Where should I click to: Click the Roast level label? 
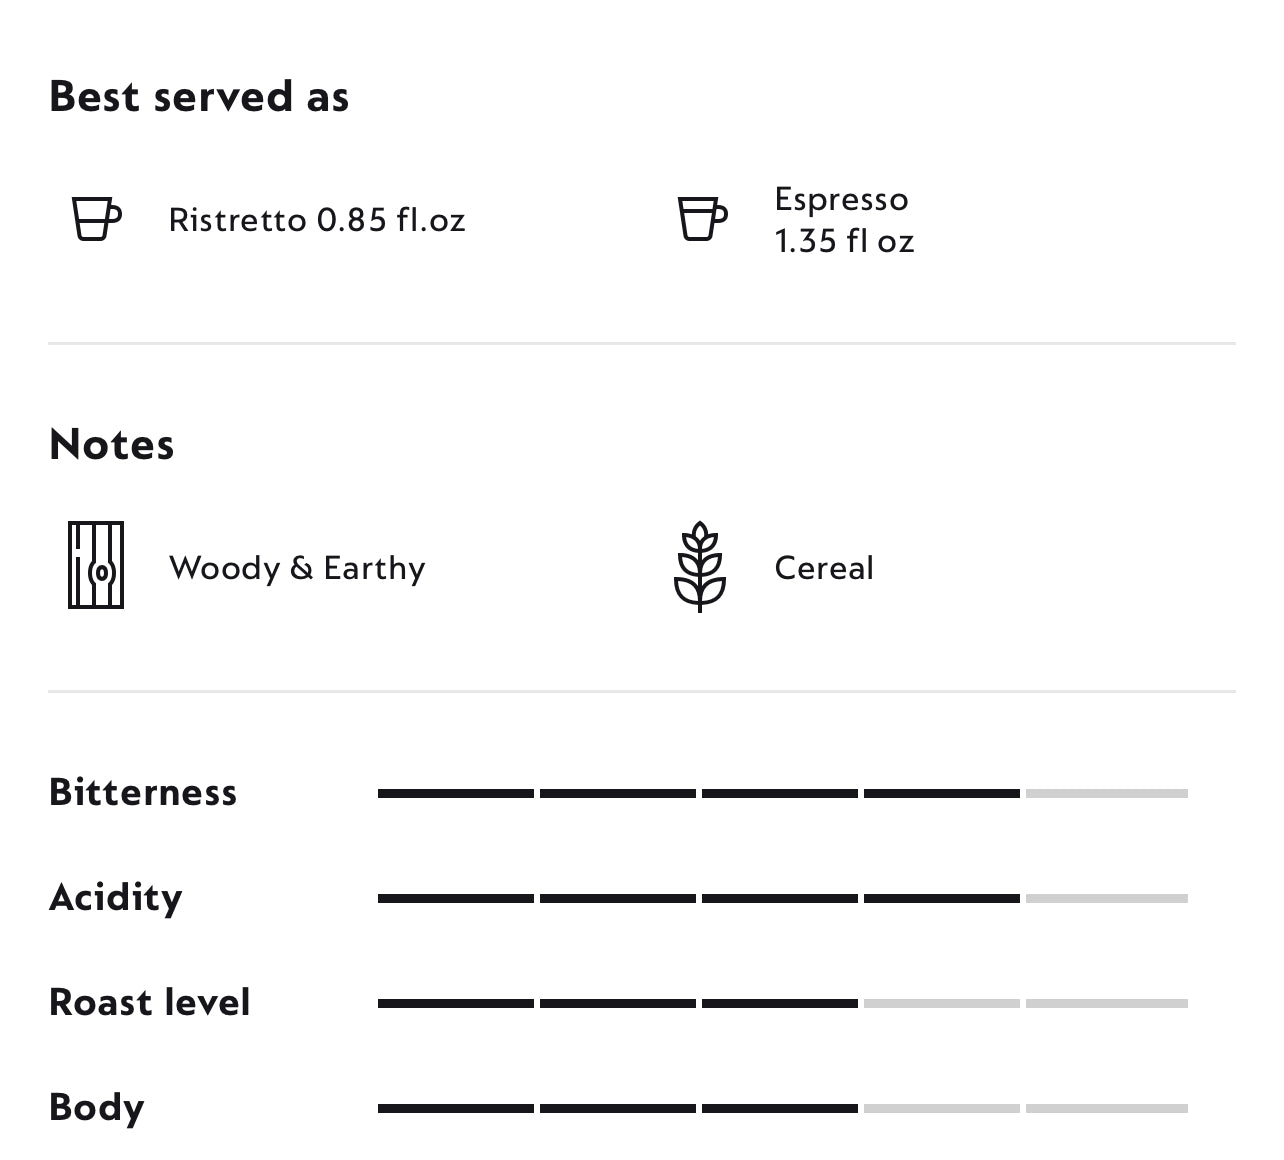coord(149,1002)
